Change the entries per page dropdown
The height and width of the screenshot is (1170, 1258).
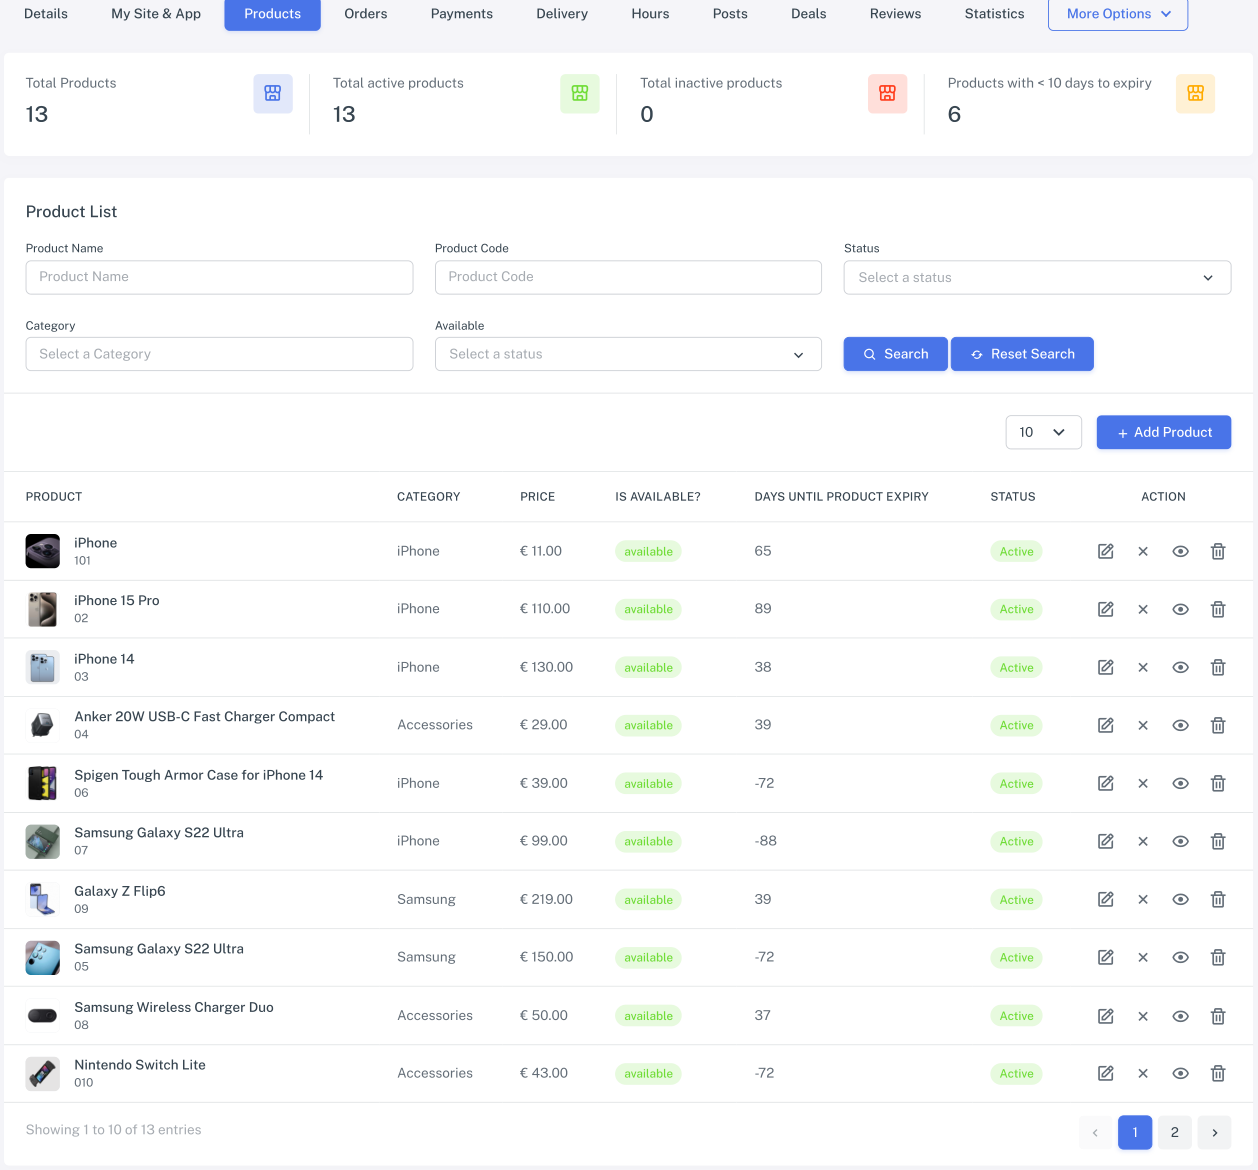(1043, 432)
